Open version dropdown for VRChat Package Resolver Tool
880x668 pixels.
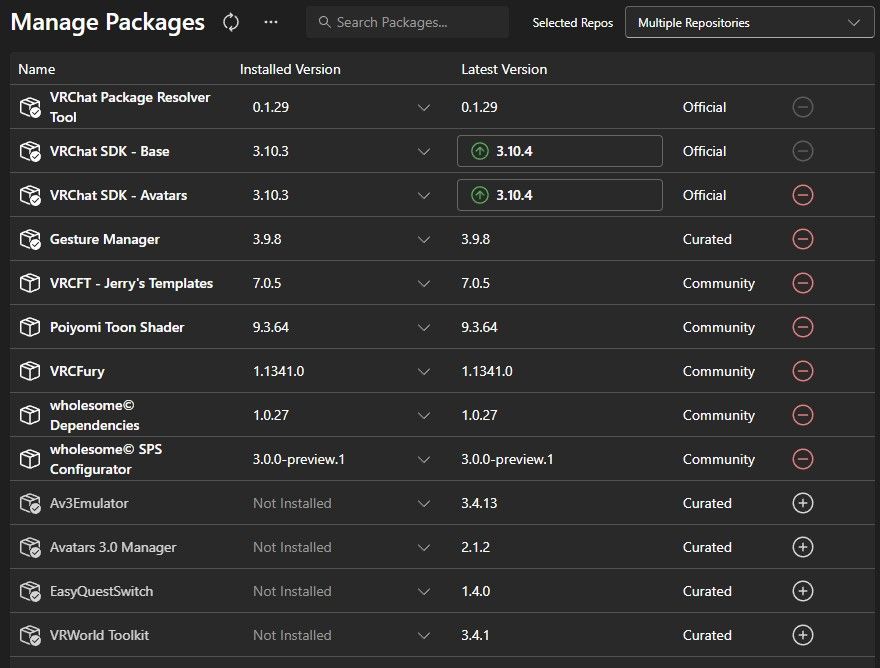424,107
